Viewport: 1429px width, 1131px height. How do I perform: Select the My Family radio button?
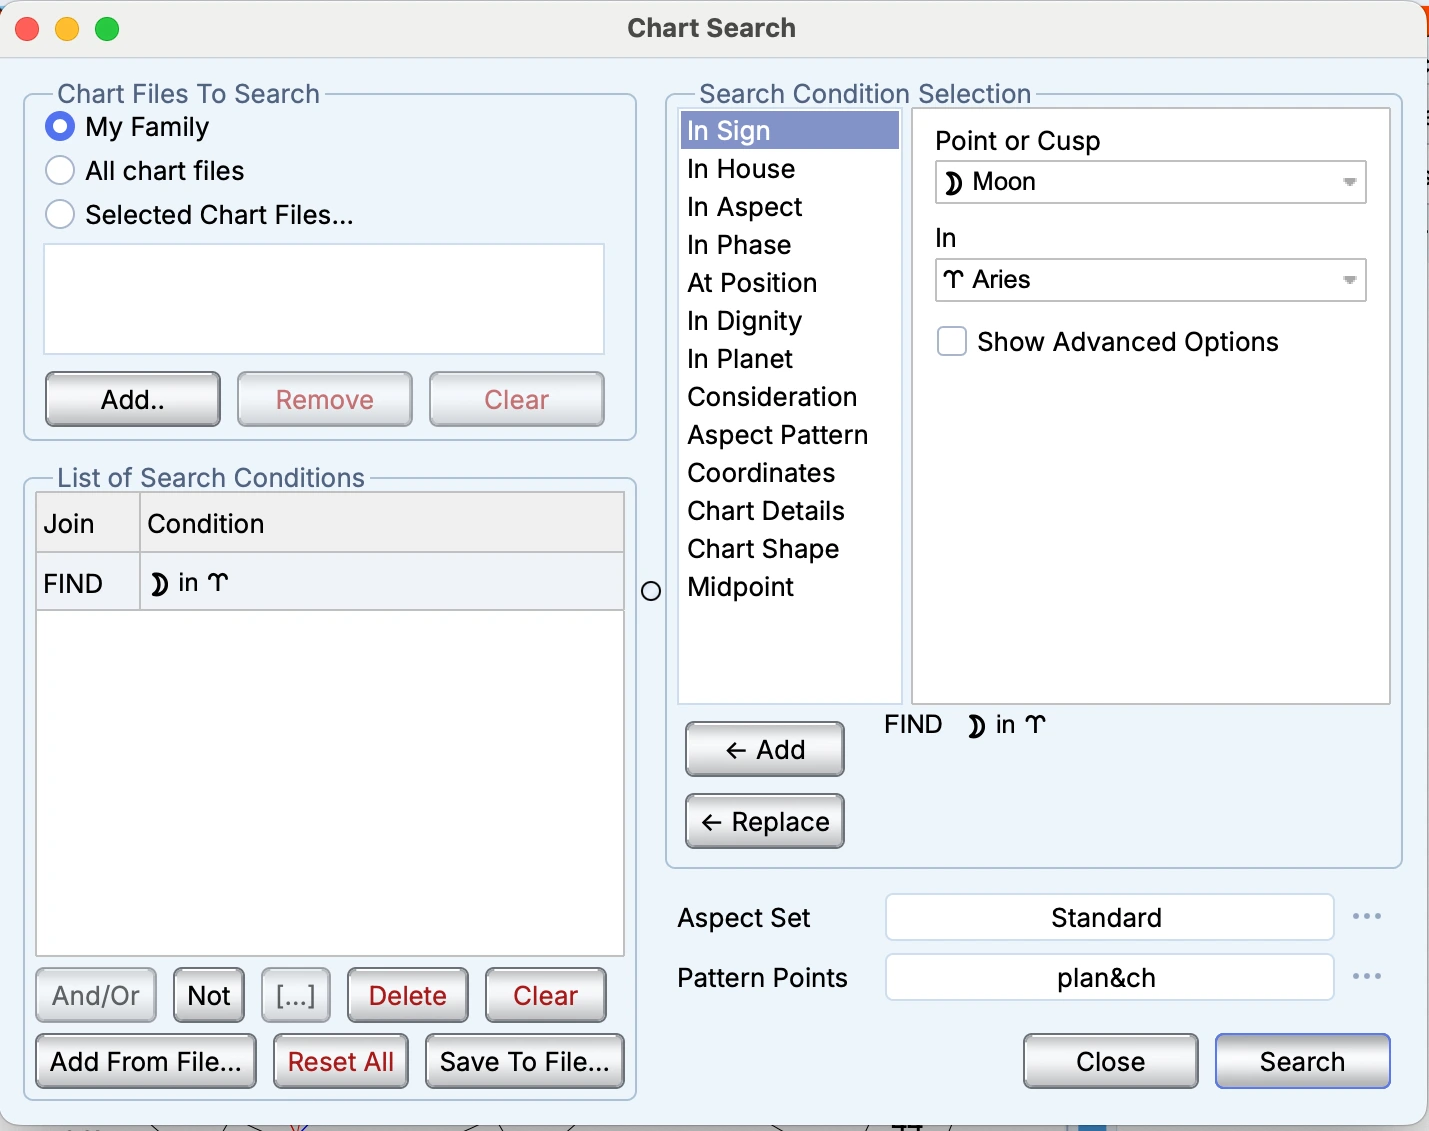point(60,127)
